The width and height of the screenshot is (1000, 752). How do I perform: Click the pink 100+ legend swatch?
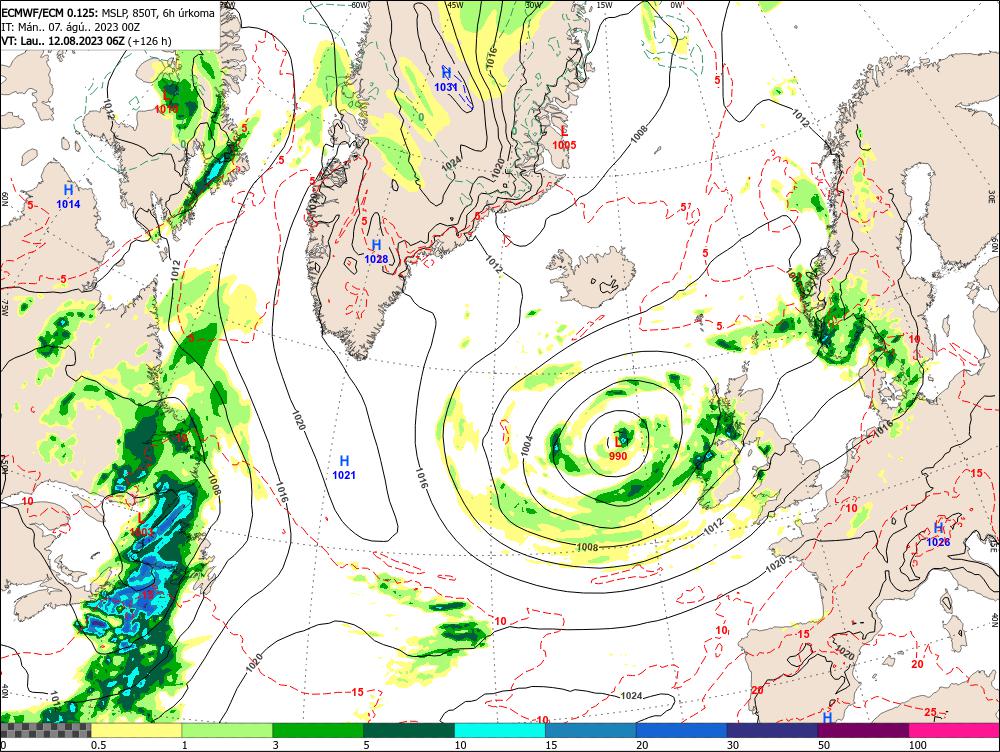pos(954,730)
